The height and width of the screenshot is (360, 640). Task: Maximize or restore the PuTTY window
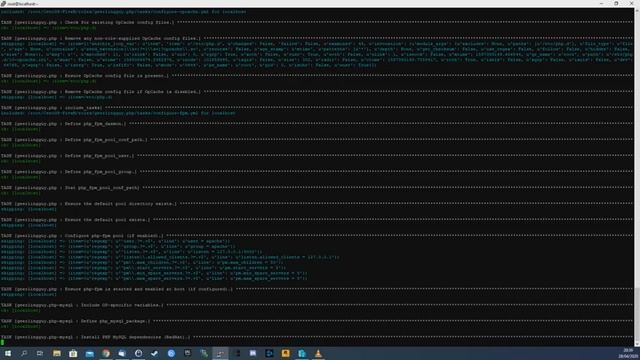click(x=616, y=3)
